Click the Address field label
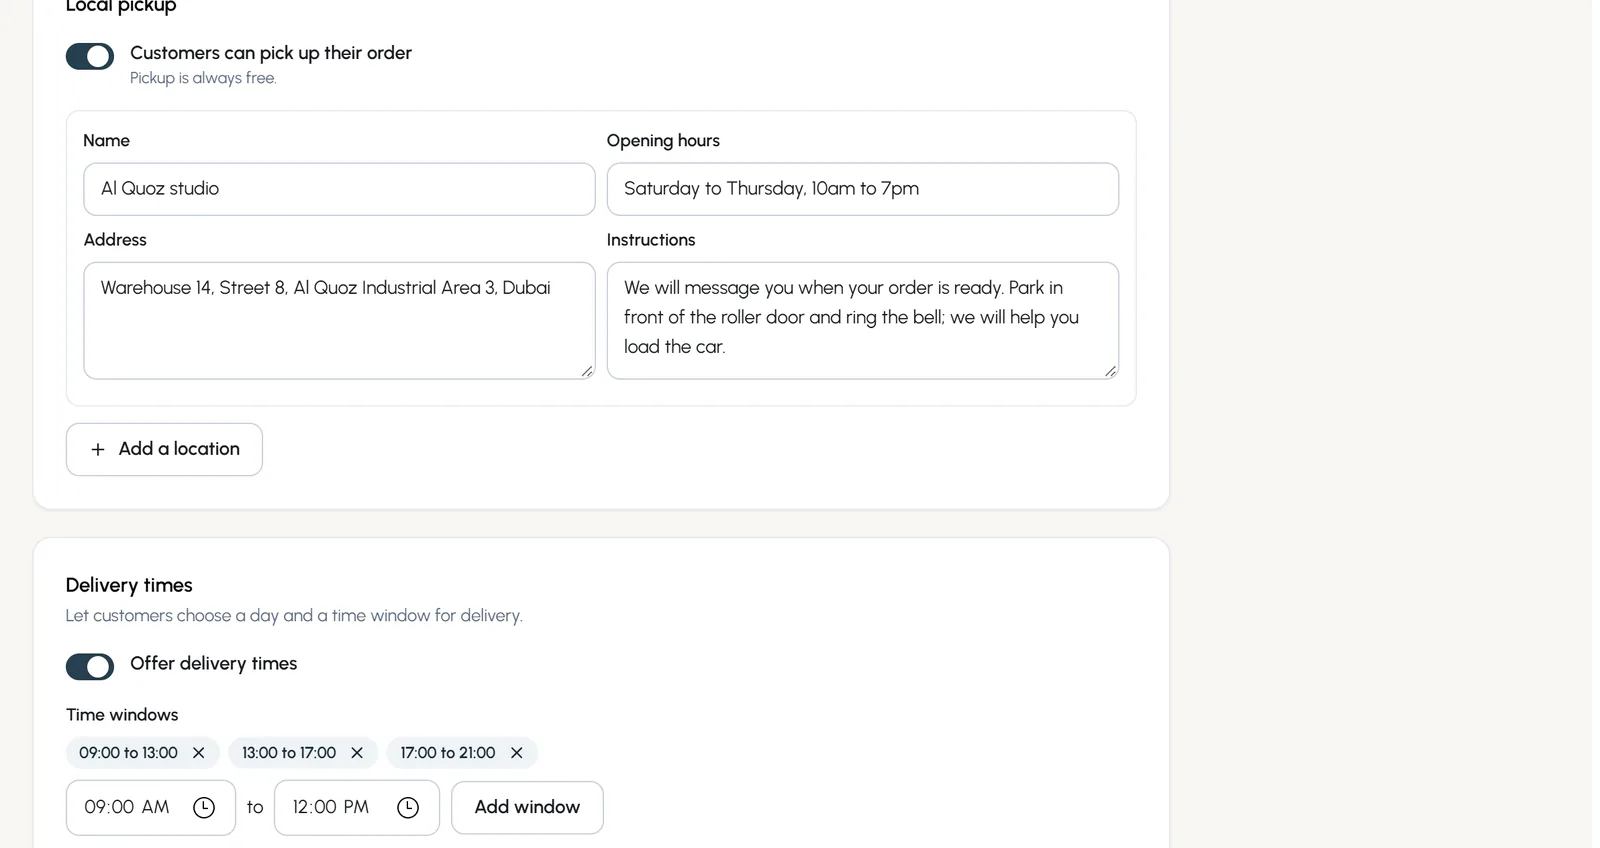Image resolution: width=1600 pixels, height=848 pixels. pyautogui.click(x=115, y=240)
